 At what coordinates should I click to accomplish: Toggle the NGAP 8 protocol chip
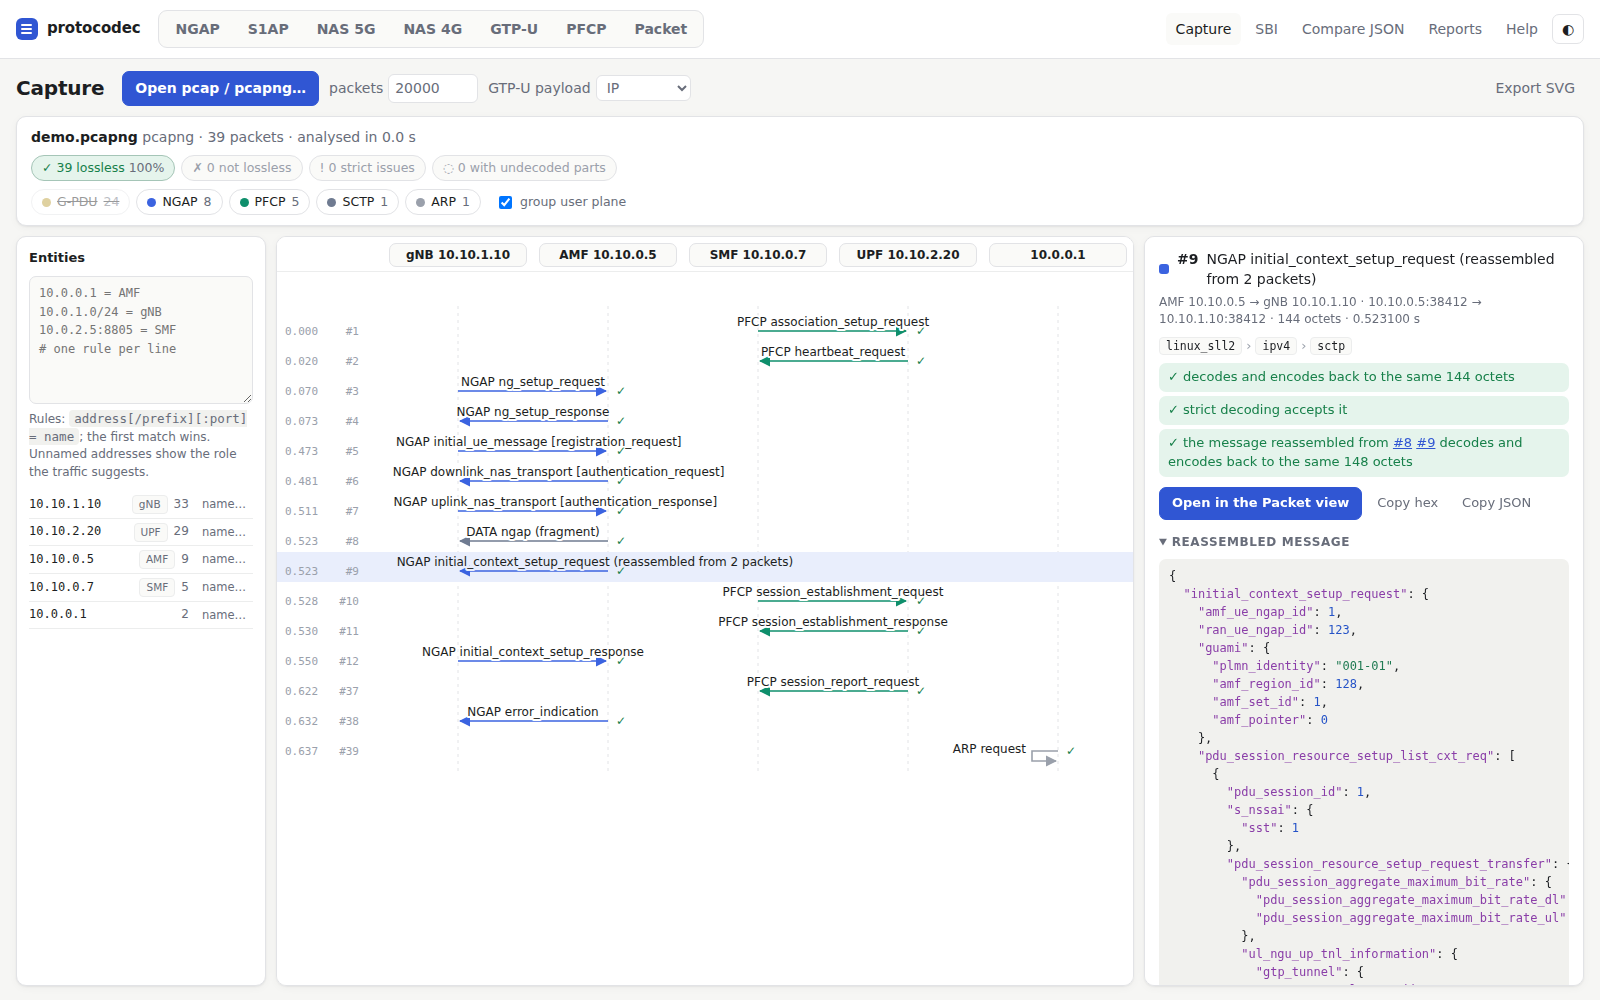(179, 202)
